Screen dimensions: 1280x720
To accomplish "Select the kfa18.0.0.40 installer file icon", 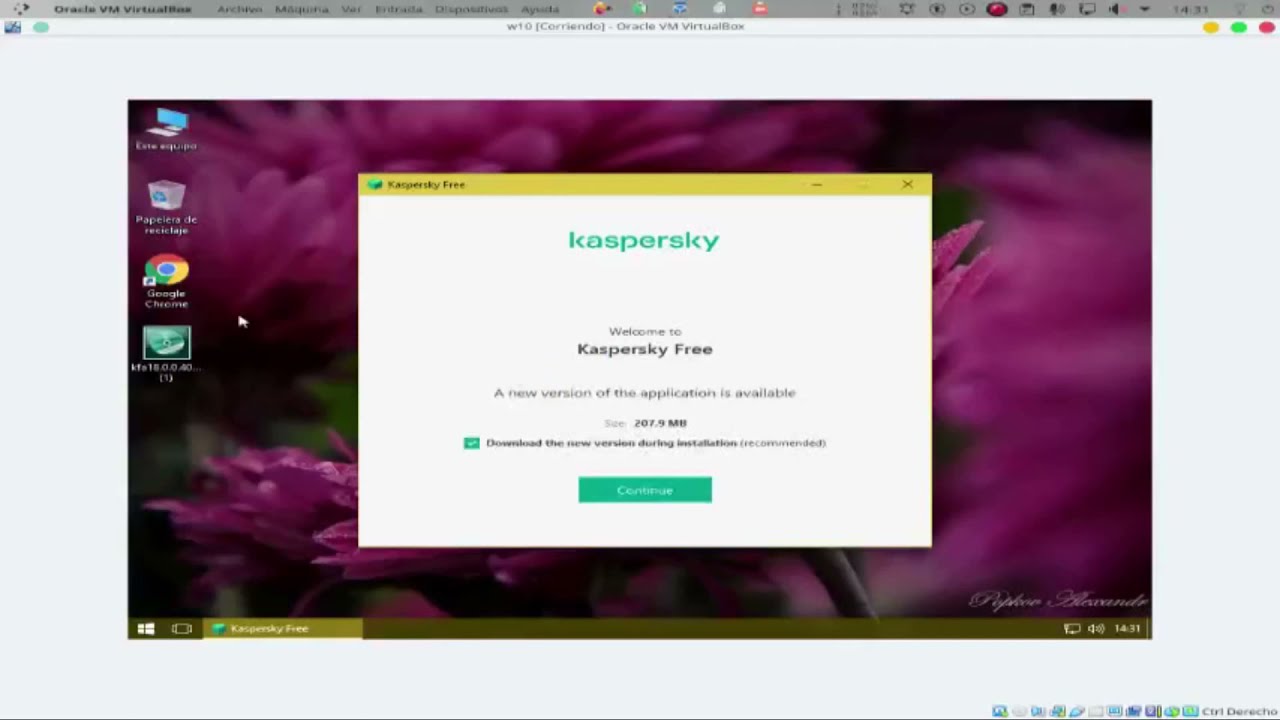I will tap(166, 354).
